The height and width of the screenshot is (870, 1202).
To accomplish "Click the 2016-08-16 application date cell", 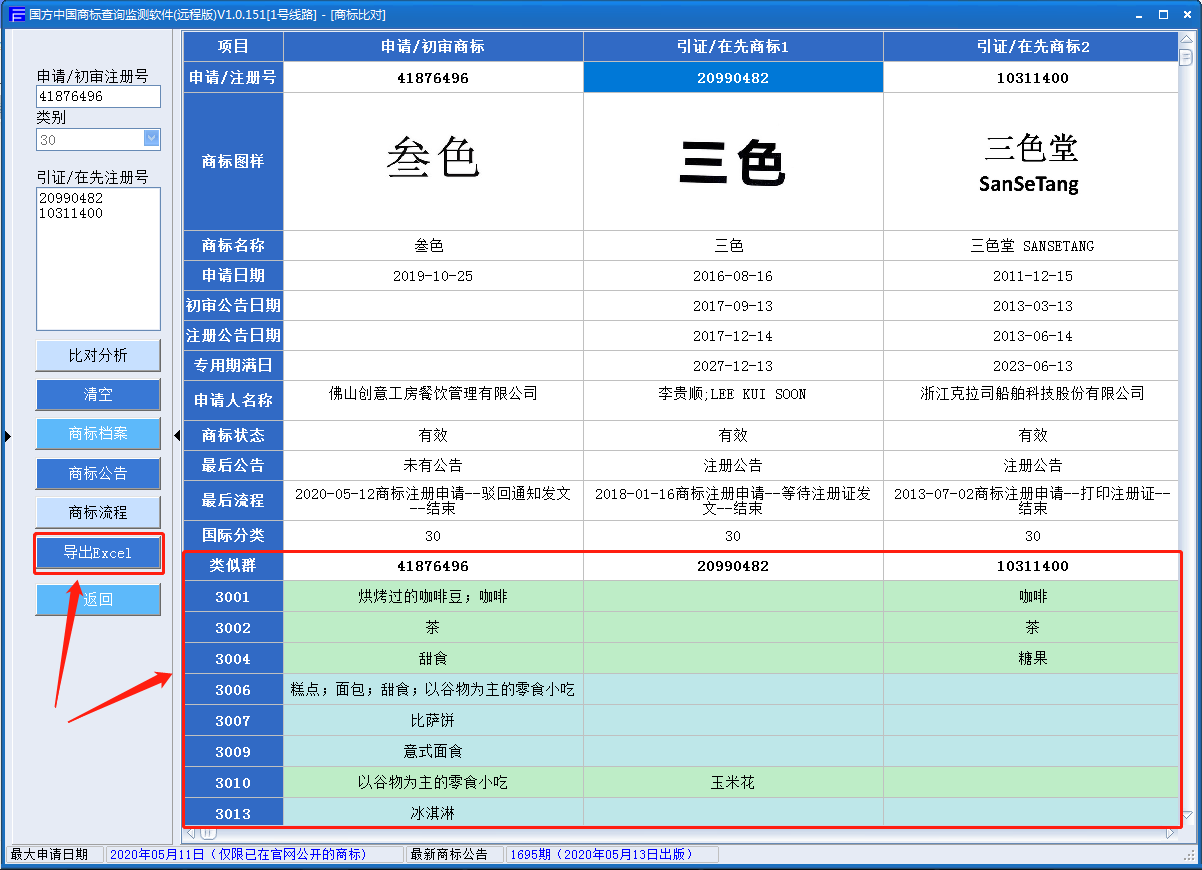I will [x=733, y=276].
